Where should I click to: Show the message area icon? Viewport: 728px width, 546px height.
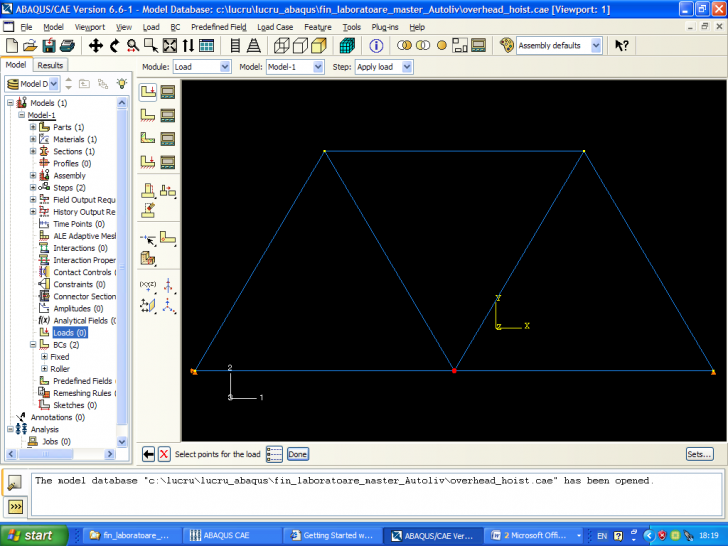(15, 483)
